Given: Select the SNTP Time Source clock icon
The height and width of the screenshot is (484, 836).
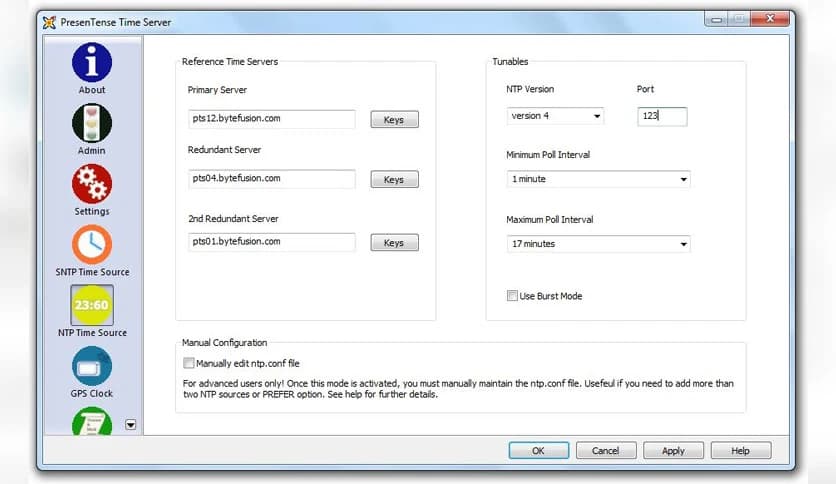Looking at the screenshot, I should click(92, 245).
